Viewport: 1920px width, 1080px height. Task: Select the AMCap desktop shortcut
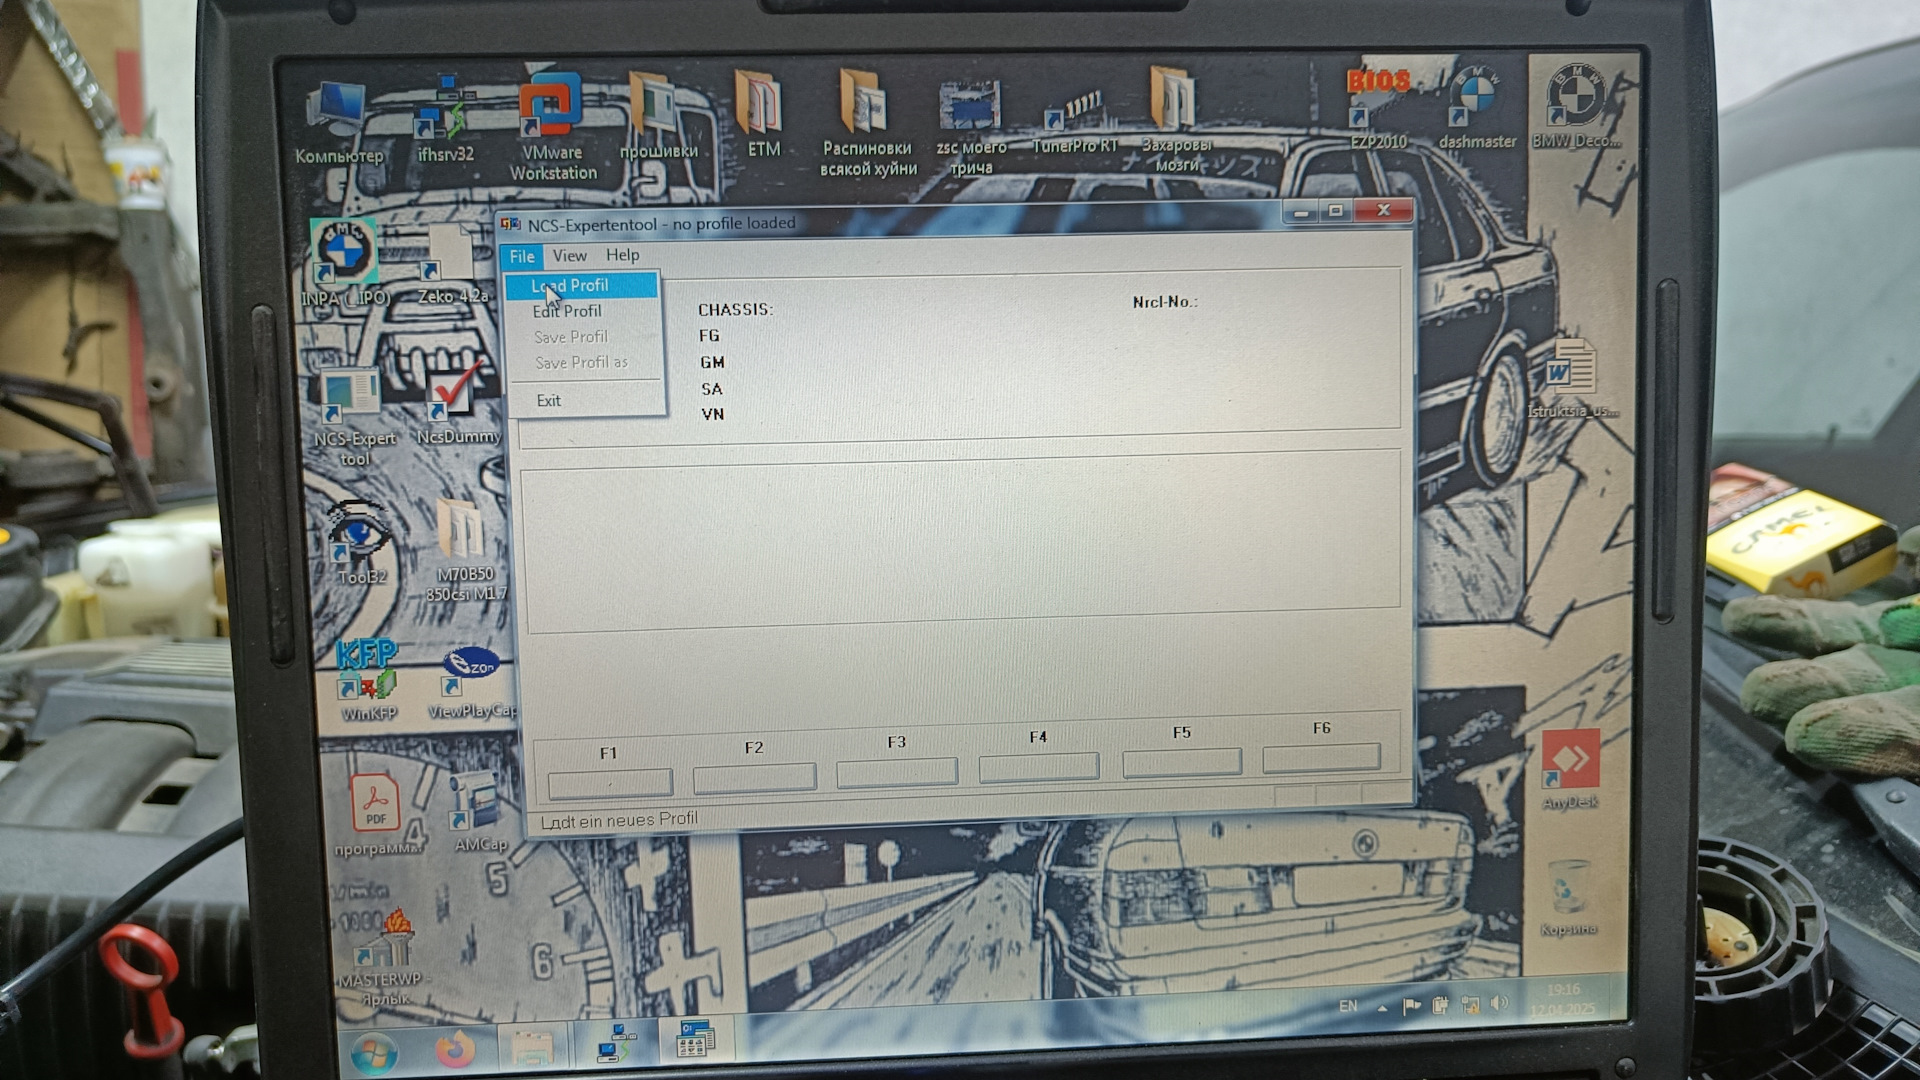point(478,812)
